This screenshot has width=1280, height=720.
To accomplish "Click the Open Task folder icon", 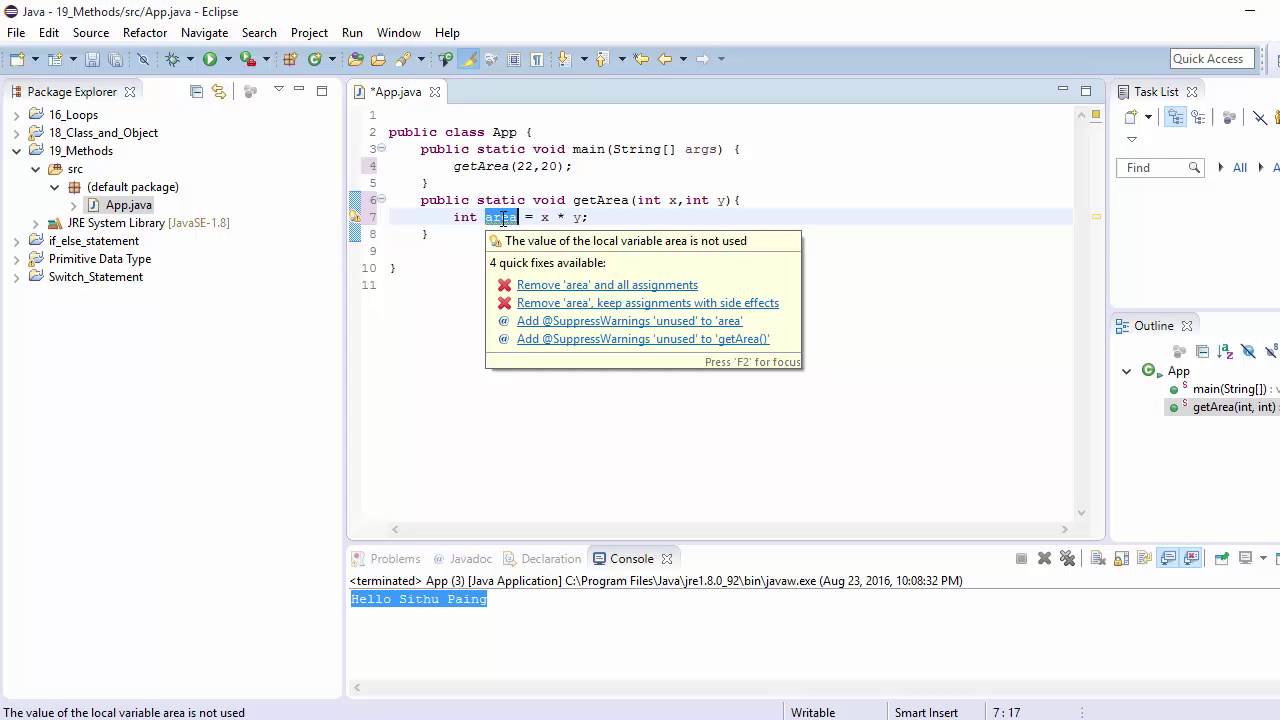I will tap(377, 59).
